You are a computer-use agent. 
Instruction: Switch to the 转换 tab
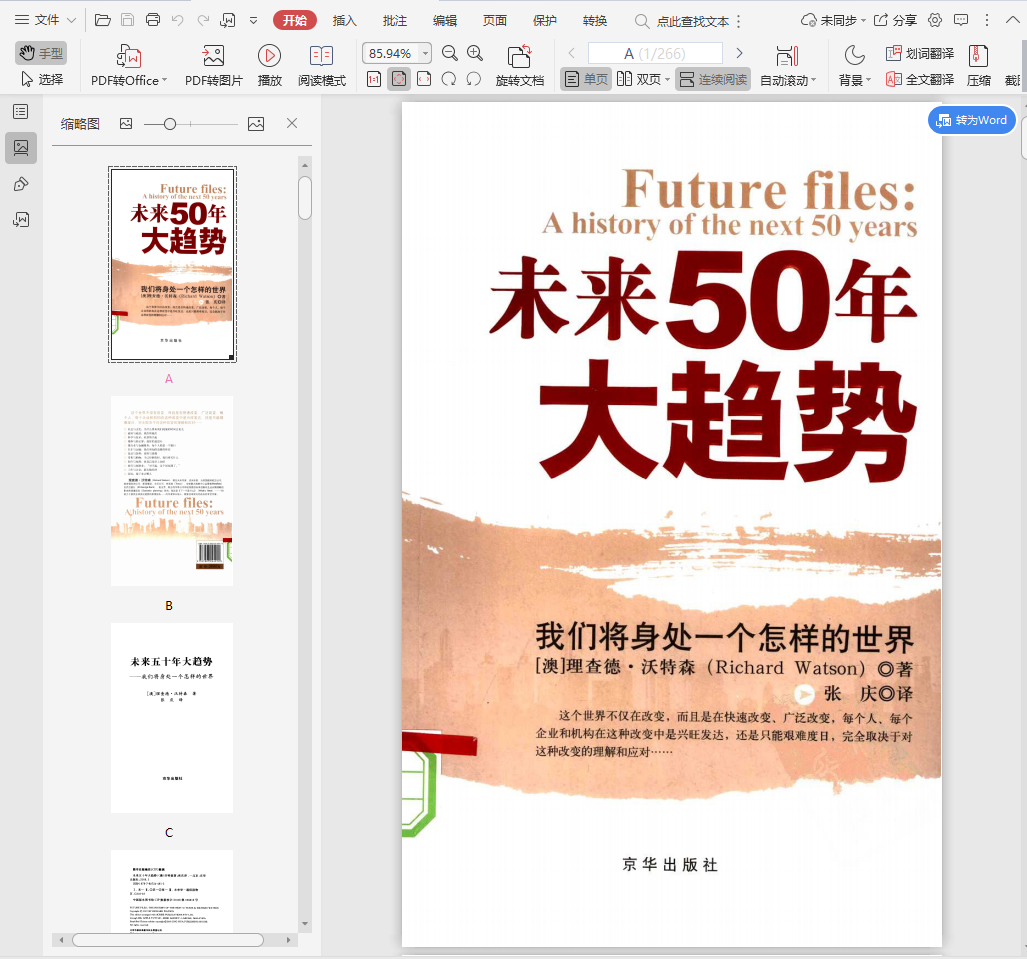595,20
